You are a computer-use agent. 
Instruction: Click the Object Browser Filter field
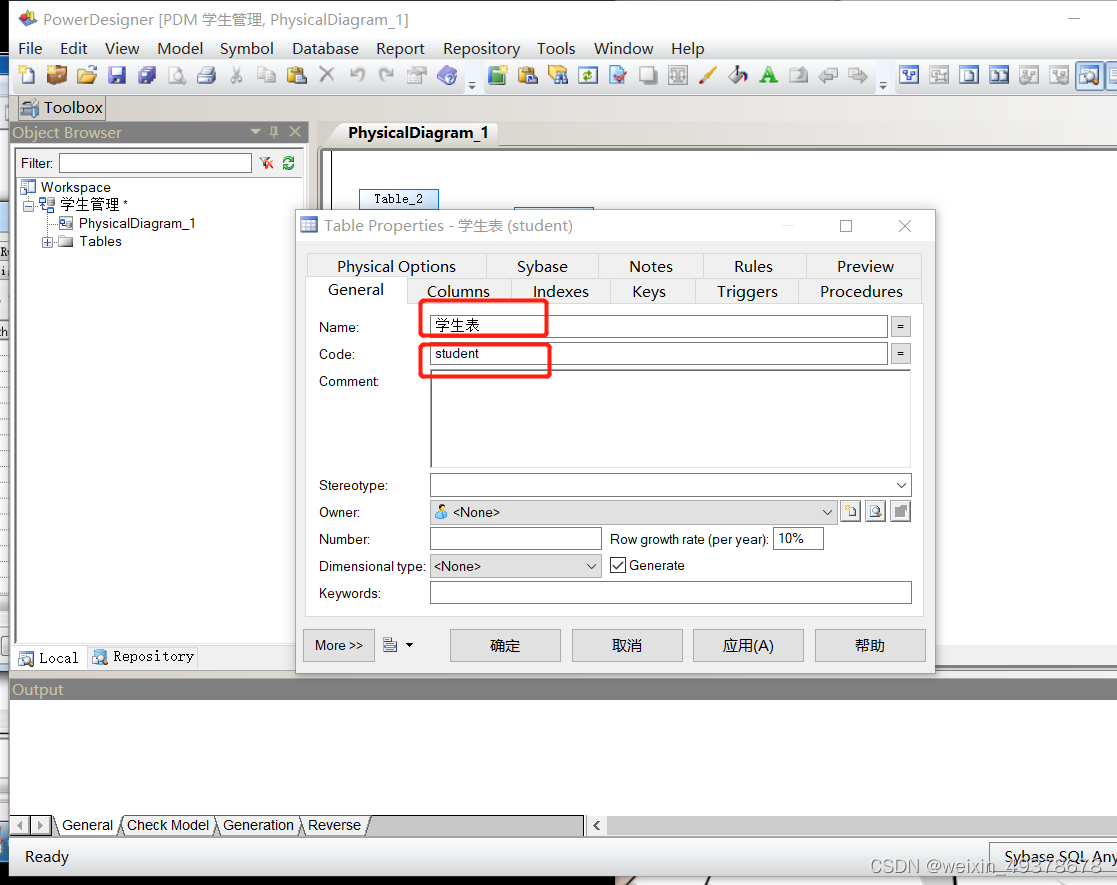pyautogui.click(x=155, y=163)
